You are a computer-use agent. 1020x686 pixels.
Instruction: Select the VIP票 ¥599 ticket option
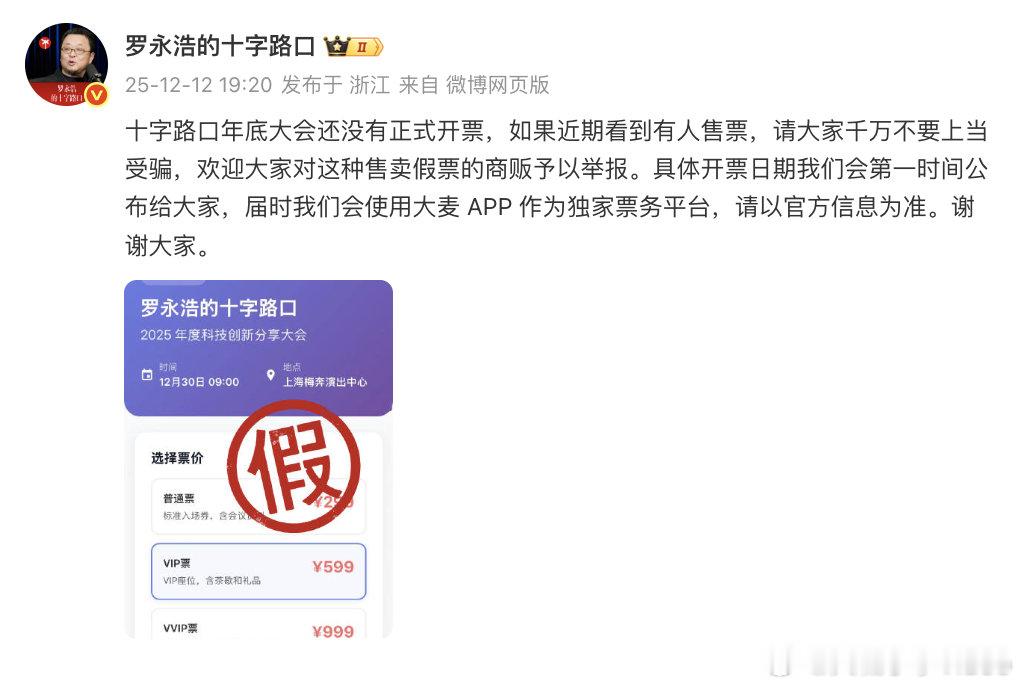[x=259, y=571]
